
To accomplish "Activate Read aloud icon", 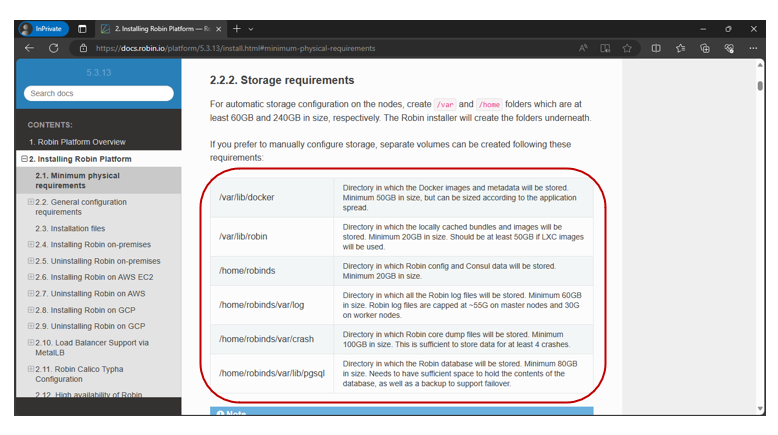I will (583, 48).
